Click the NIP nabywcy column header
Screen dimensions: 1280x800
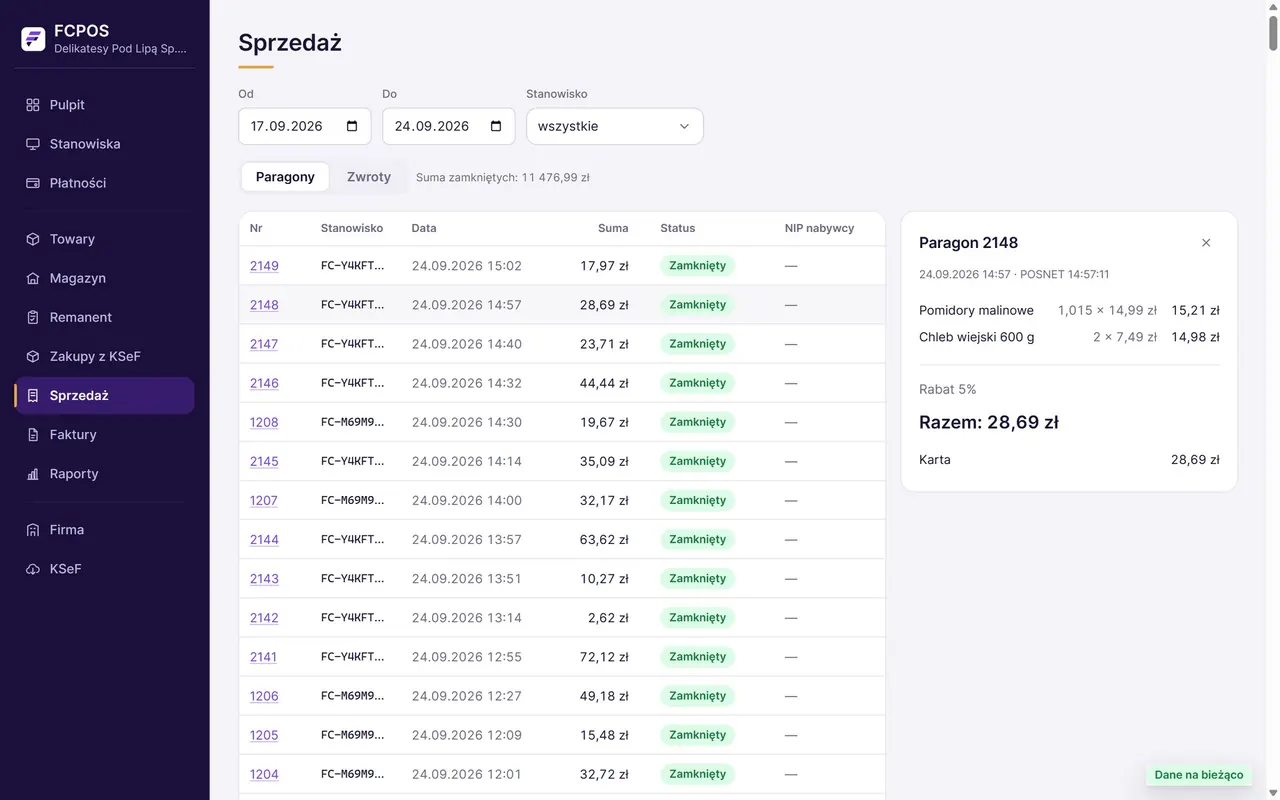pyautogui.click(x=819, y=228)
